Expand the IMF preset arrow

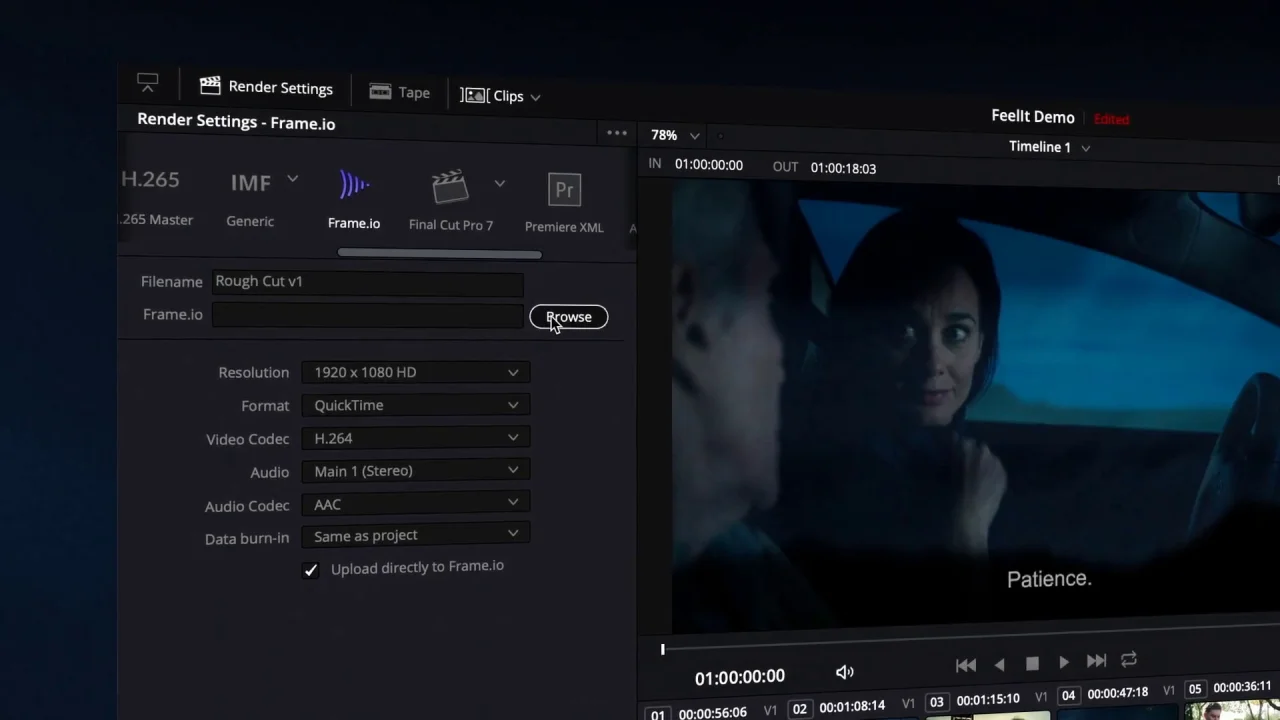pos(292,179)
